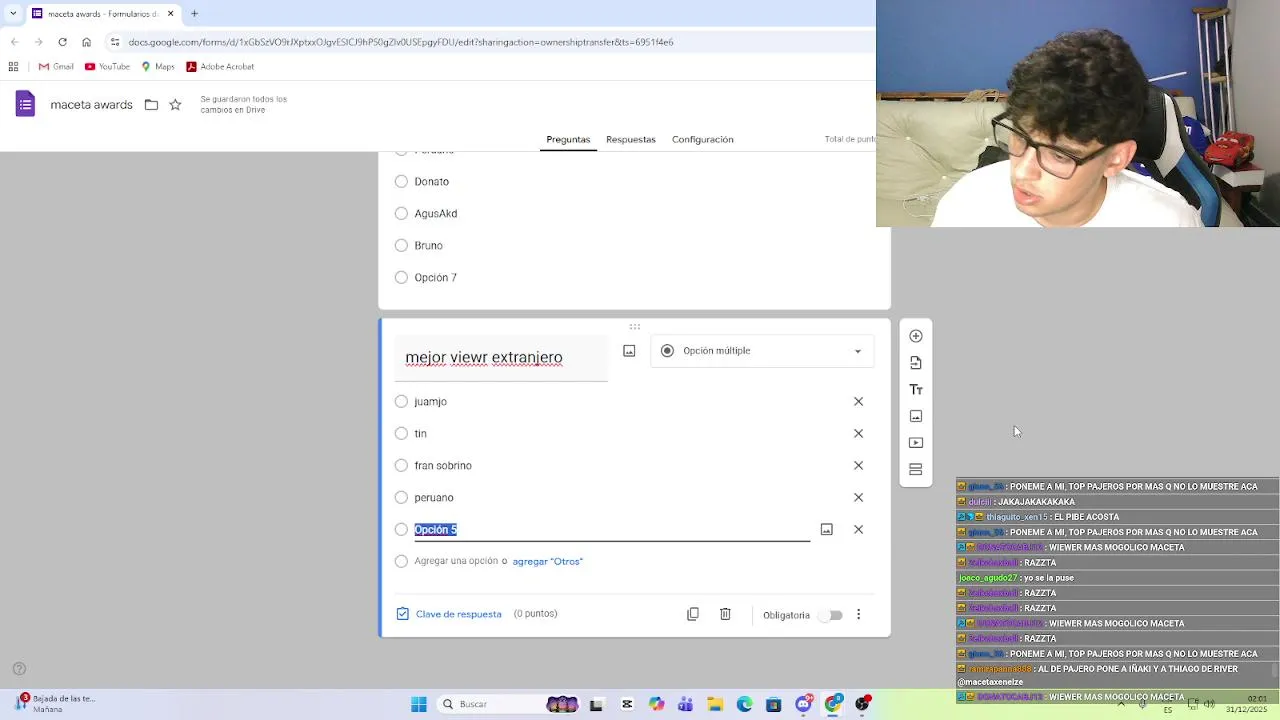Open File Explorer from taskbar
Screen dimensions: 1280x720
coord(715,704)
